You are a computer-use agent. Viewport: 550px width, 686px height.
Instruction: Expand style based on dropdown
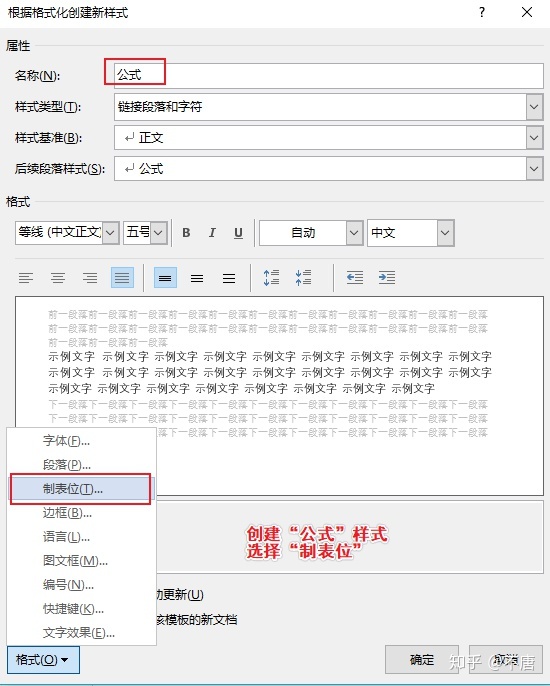click(x=534, y=138)
